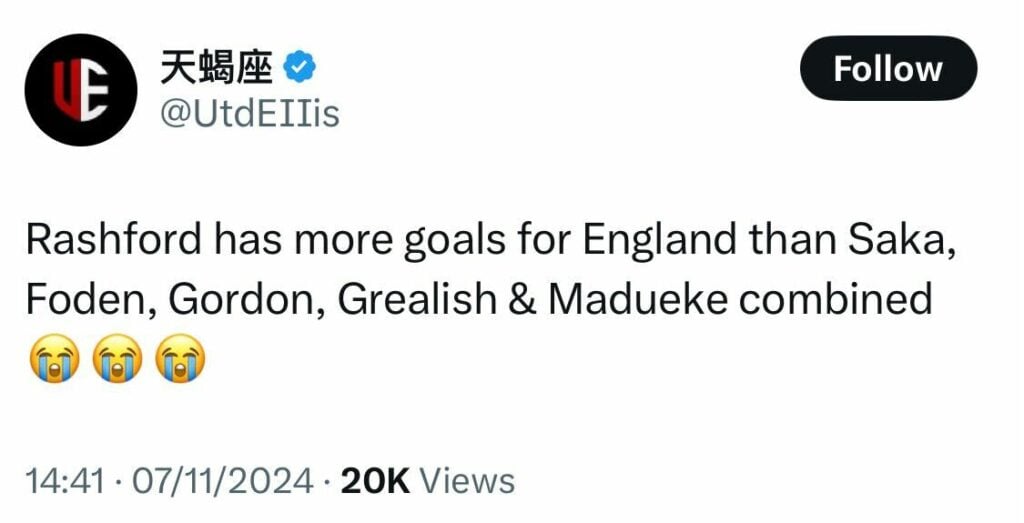Open the UE profile avatar
This screenshot has width=1024, height=523.
81,90
